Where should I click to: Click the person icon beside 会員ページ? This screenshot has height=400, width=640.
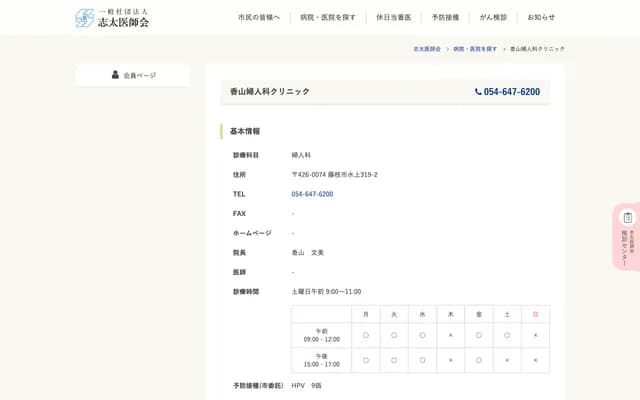115,75
